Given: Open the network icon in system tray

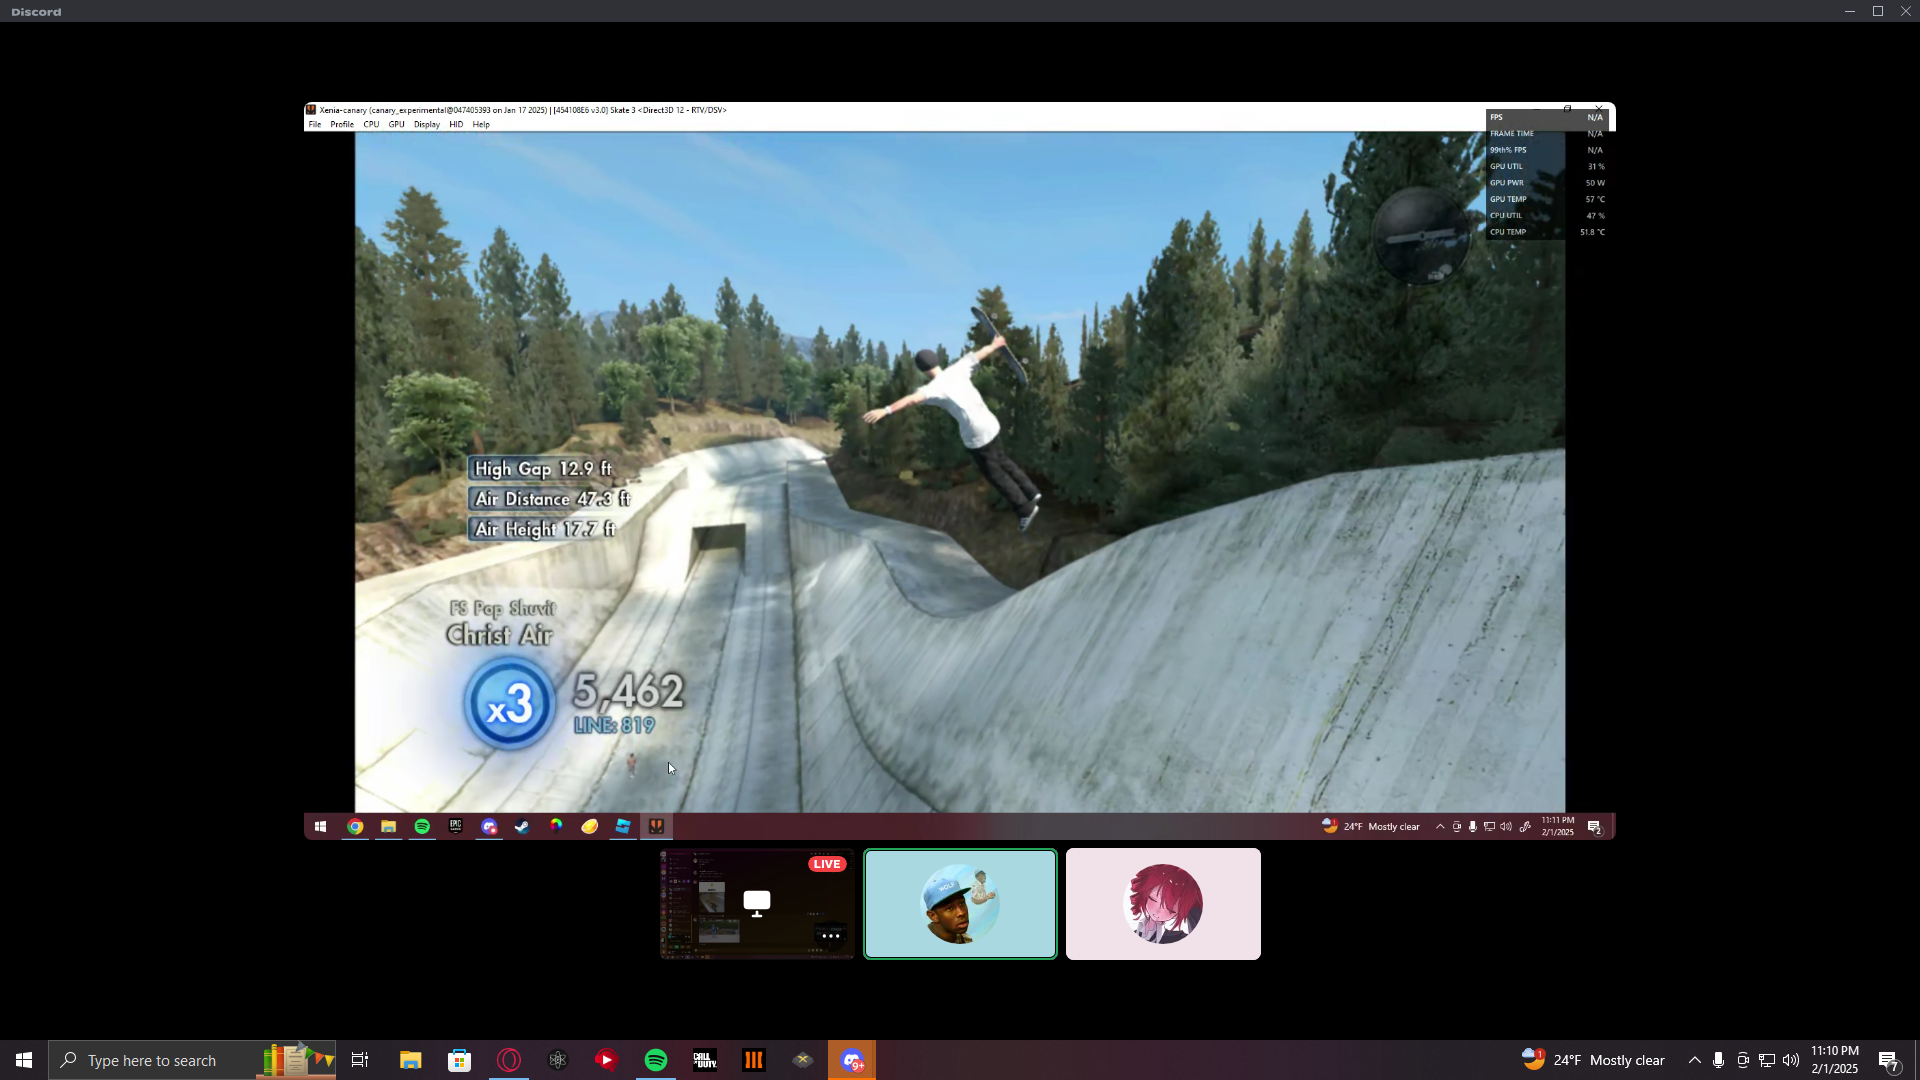Looking at the screenshot, I should point(1767,1060).
